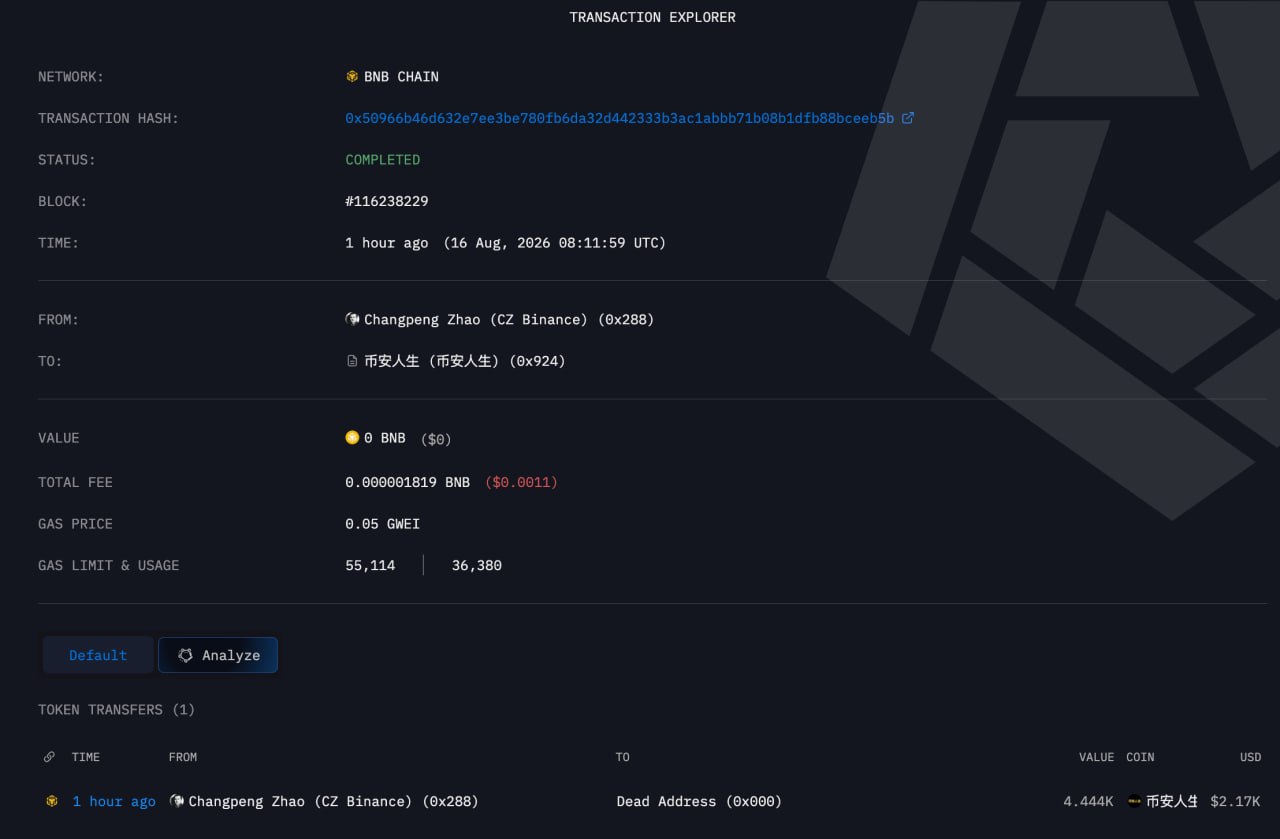Click the 'TRANSACTION EXPLORER' title
This screenshot has height=839, width=1280.
[652, 17]
